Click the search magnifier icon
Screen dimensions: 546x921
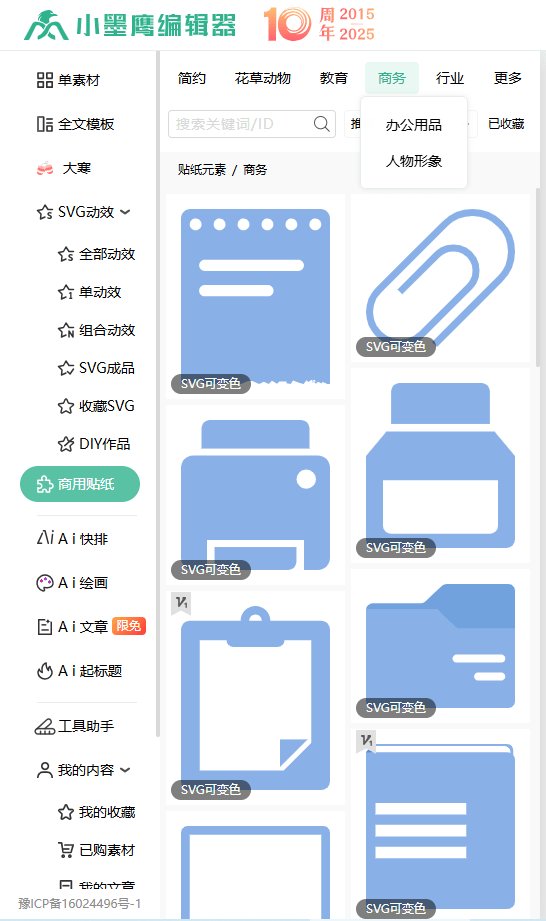321,124
